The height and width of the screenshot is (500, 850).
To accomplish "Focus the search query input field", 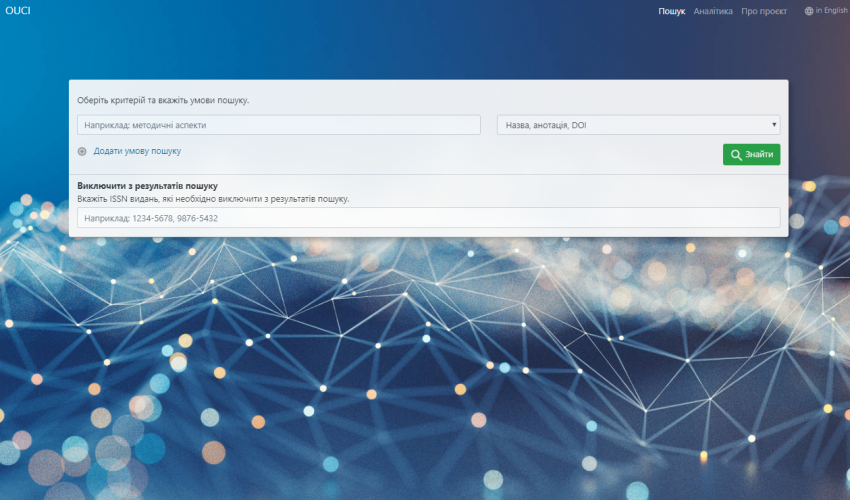I will pyautogui.click(x=279, y=125).
